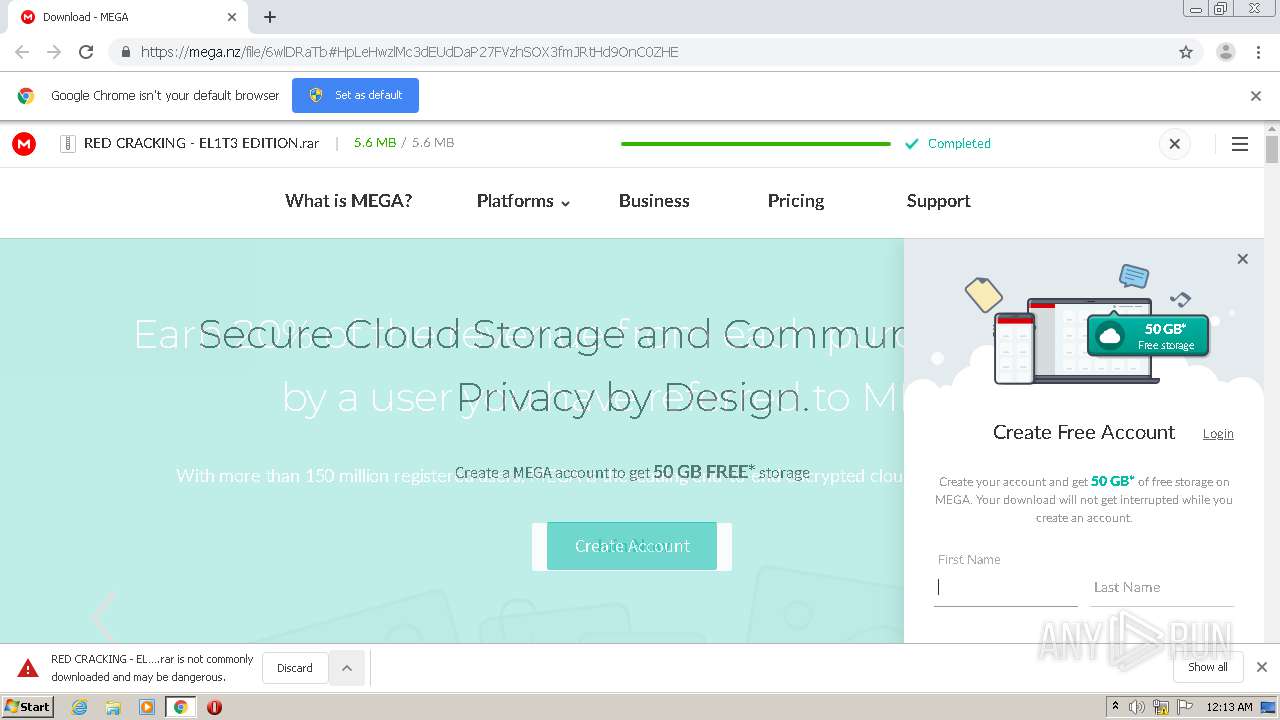Select the Download - MEGA tab

point(128,17)
